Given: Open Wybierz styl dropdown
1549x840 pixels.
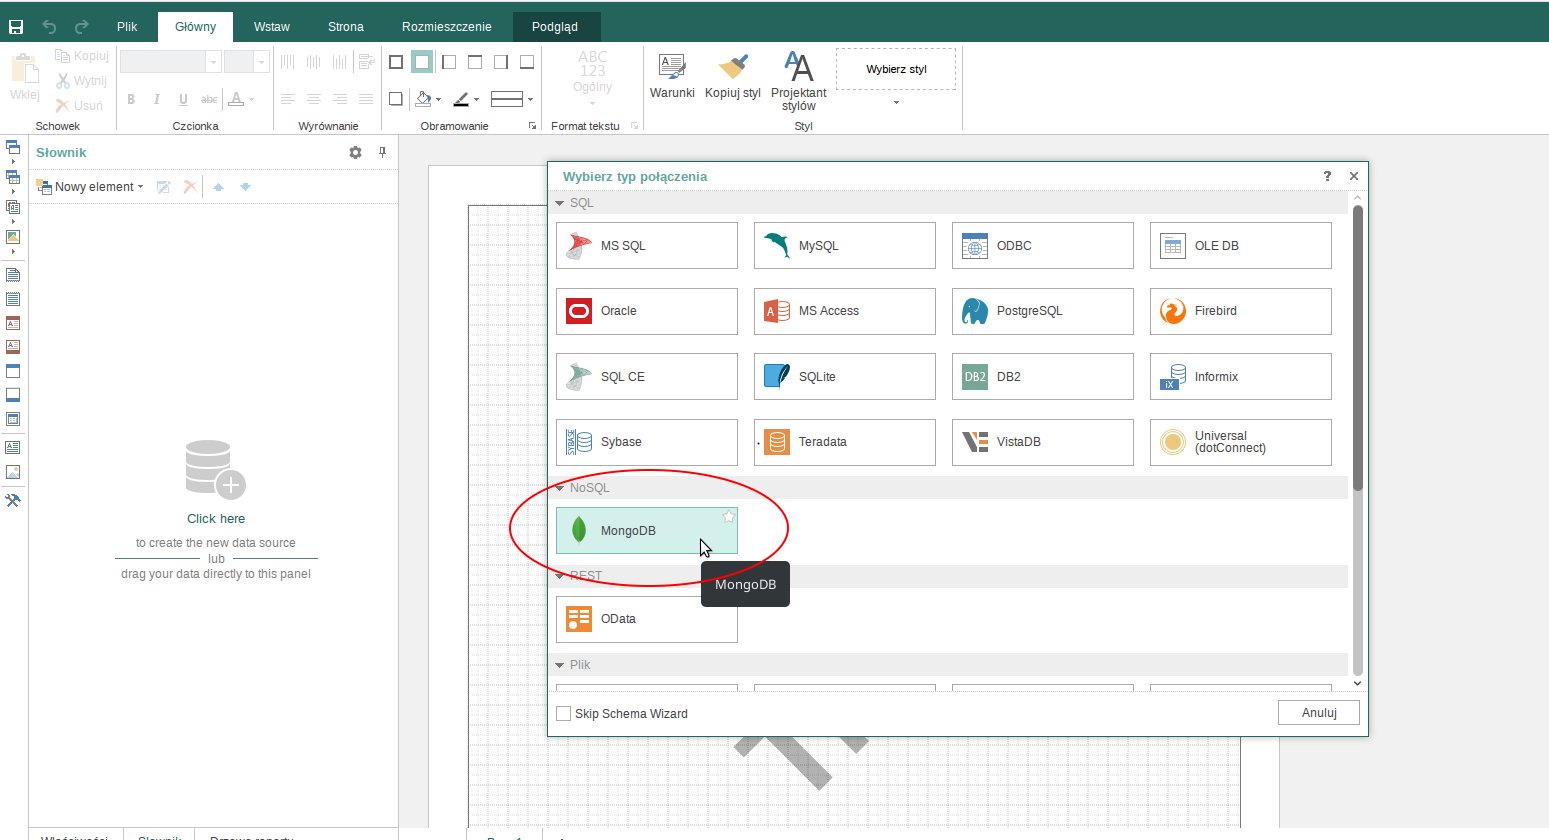Looking at the screenshot, I should [x=896, y=102].
